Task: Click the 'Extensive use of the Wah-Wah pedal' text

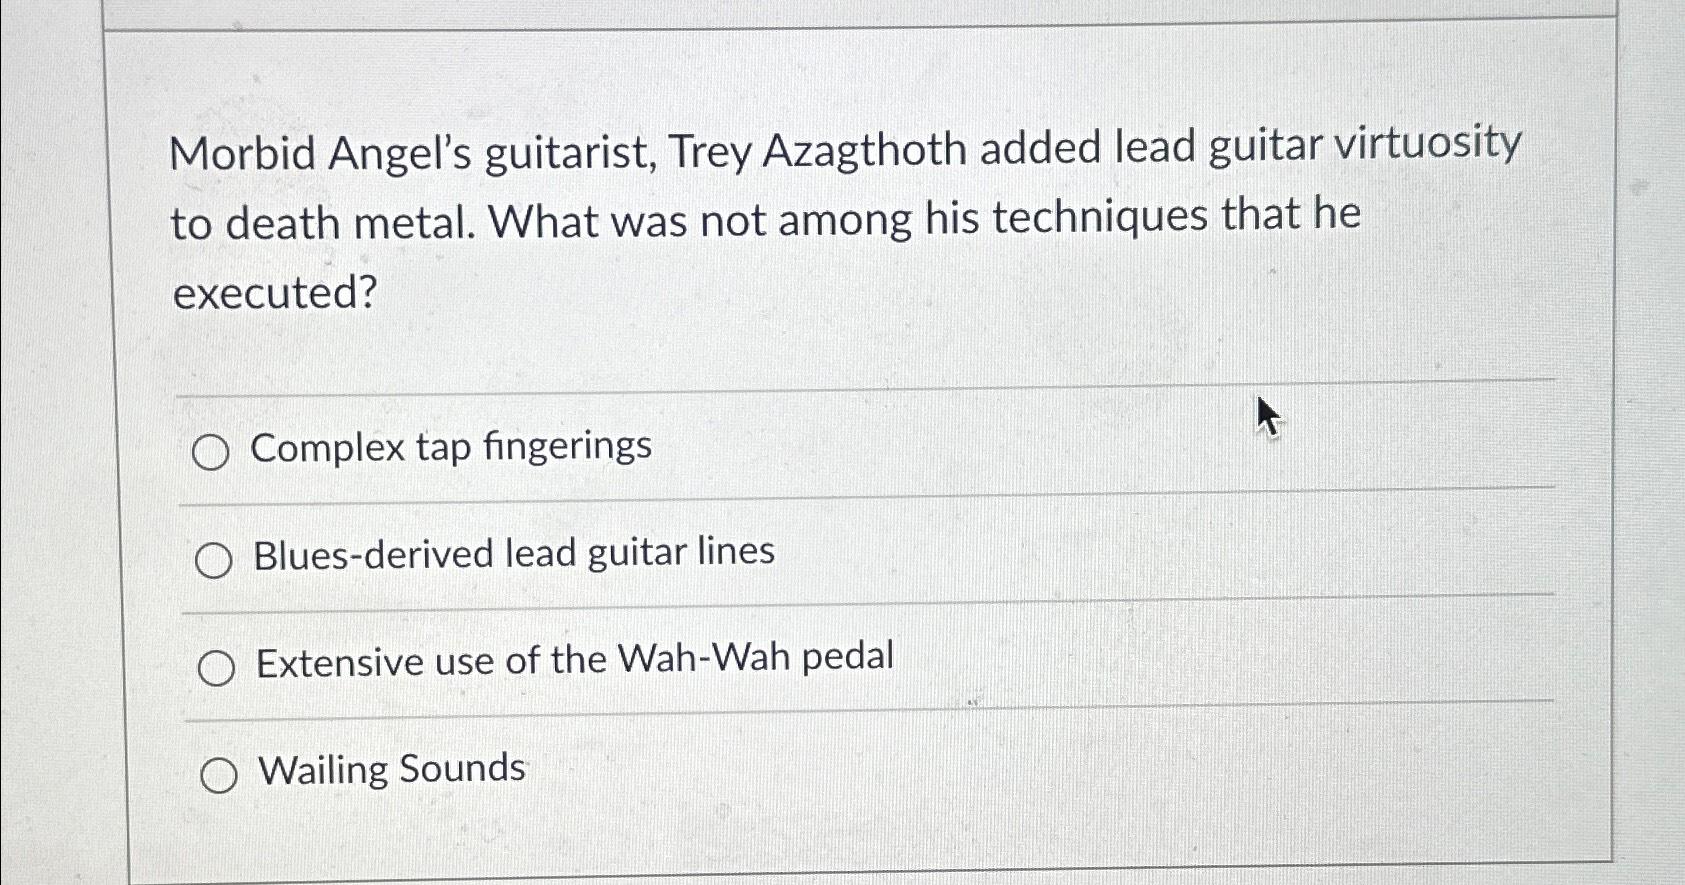Action: coord(574,658)
